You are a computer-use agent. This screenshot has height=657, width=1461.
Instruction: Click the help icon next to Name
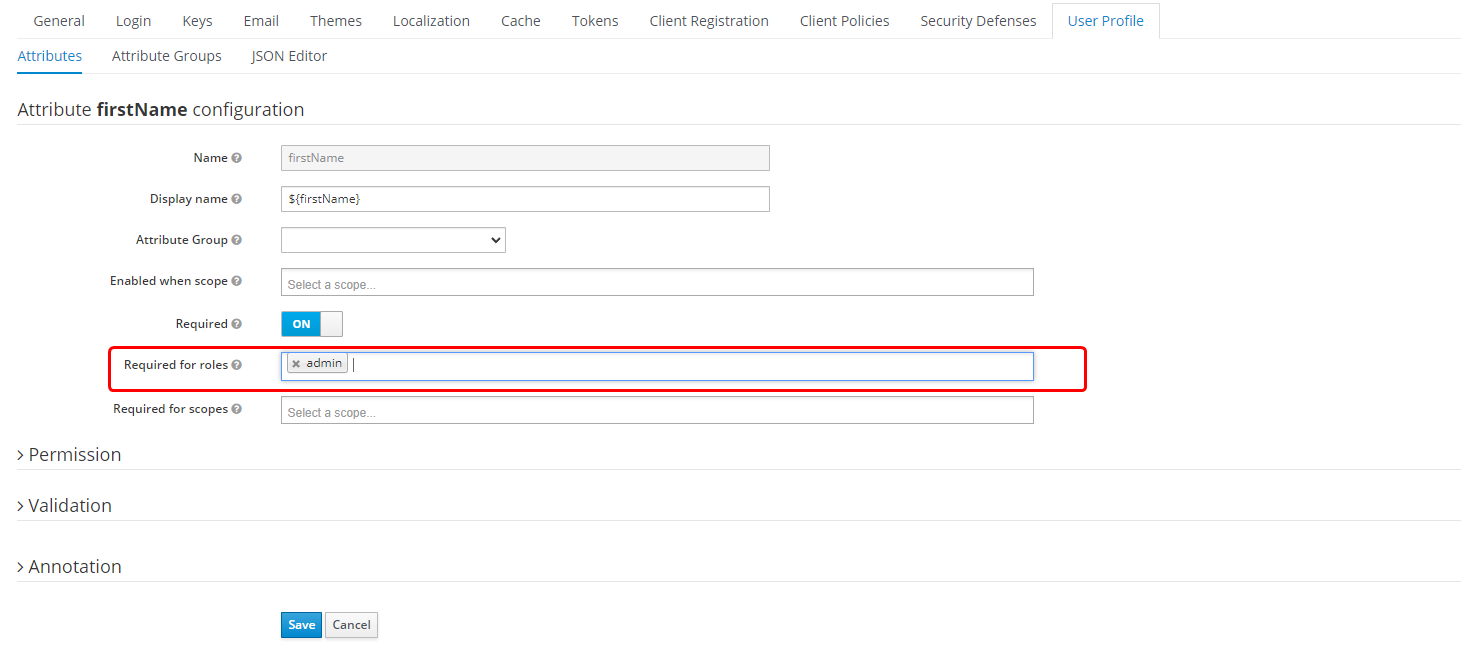[238, 157]
